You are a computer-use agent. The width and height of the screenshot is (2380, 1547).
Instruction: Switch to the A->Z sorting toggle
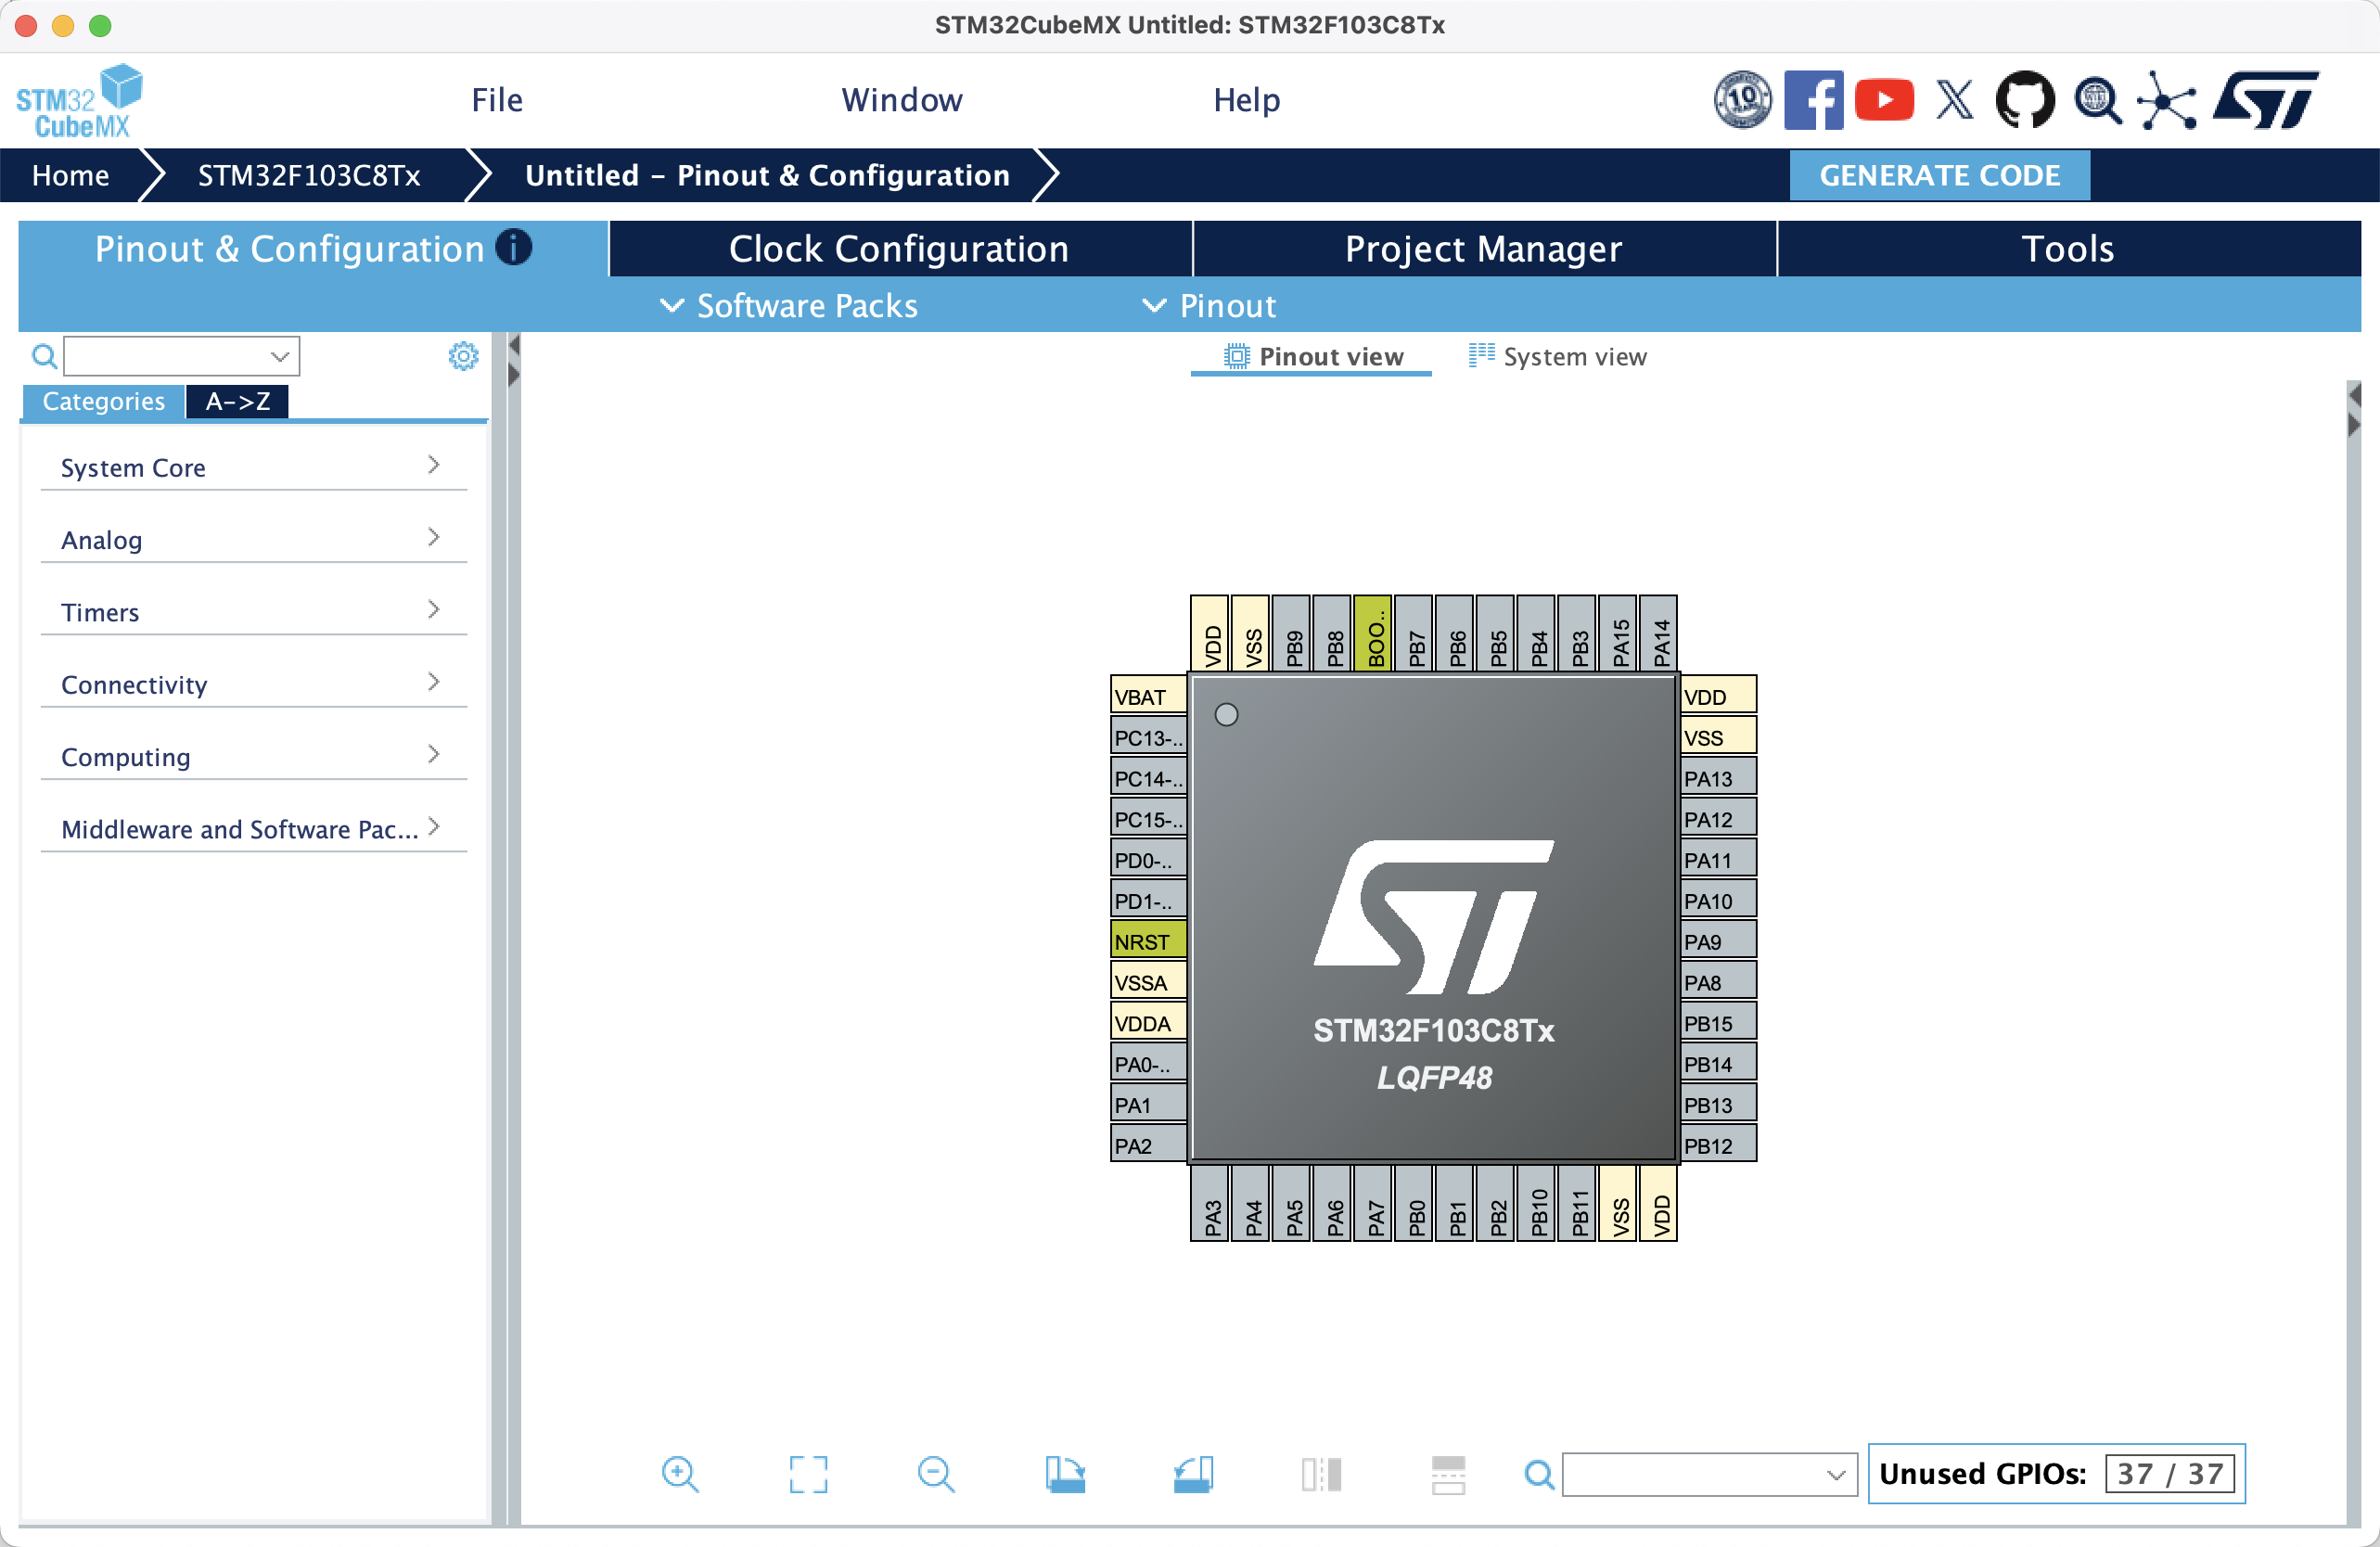pyautogui.click(x=237, y=401)
